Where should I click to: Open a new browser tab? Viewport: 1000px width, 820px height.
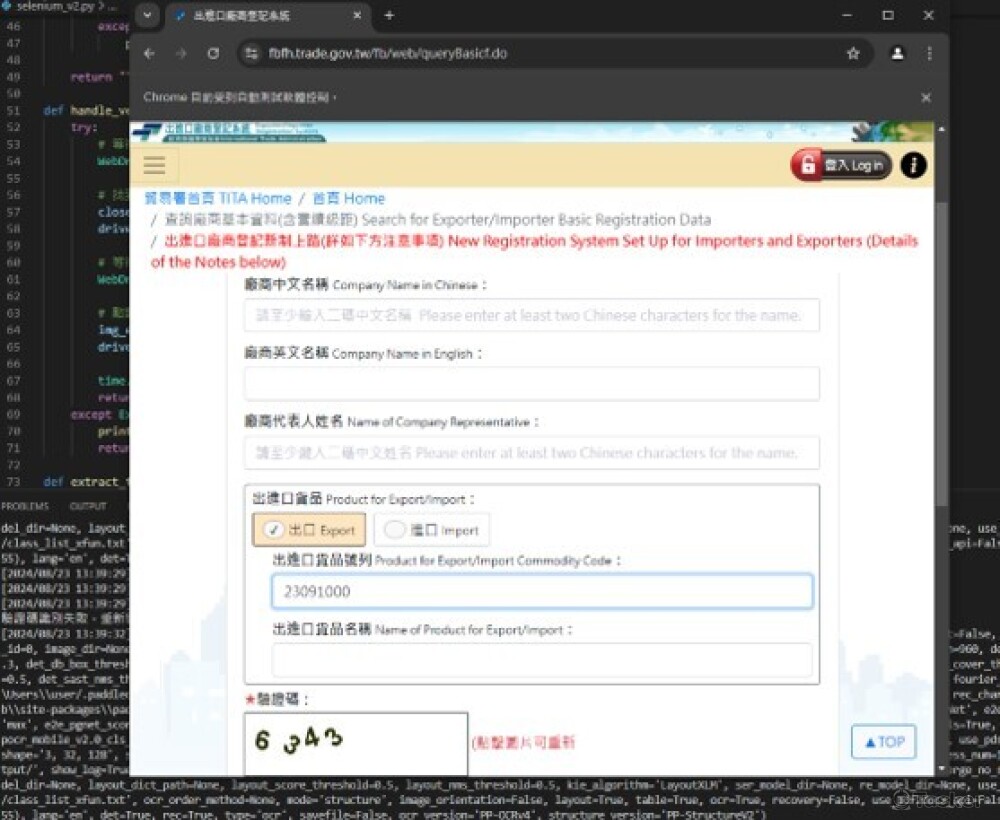point(389,16)
